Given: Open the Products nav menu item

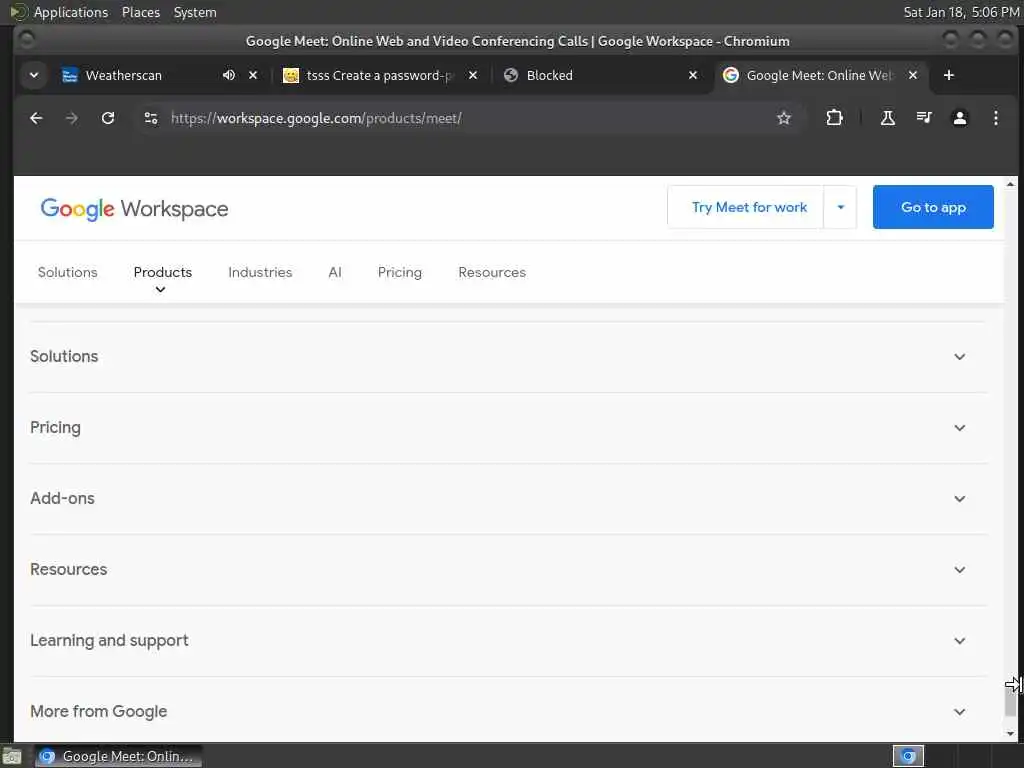Looking at the screenshot, I should tap(163, 272).
